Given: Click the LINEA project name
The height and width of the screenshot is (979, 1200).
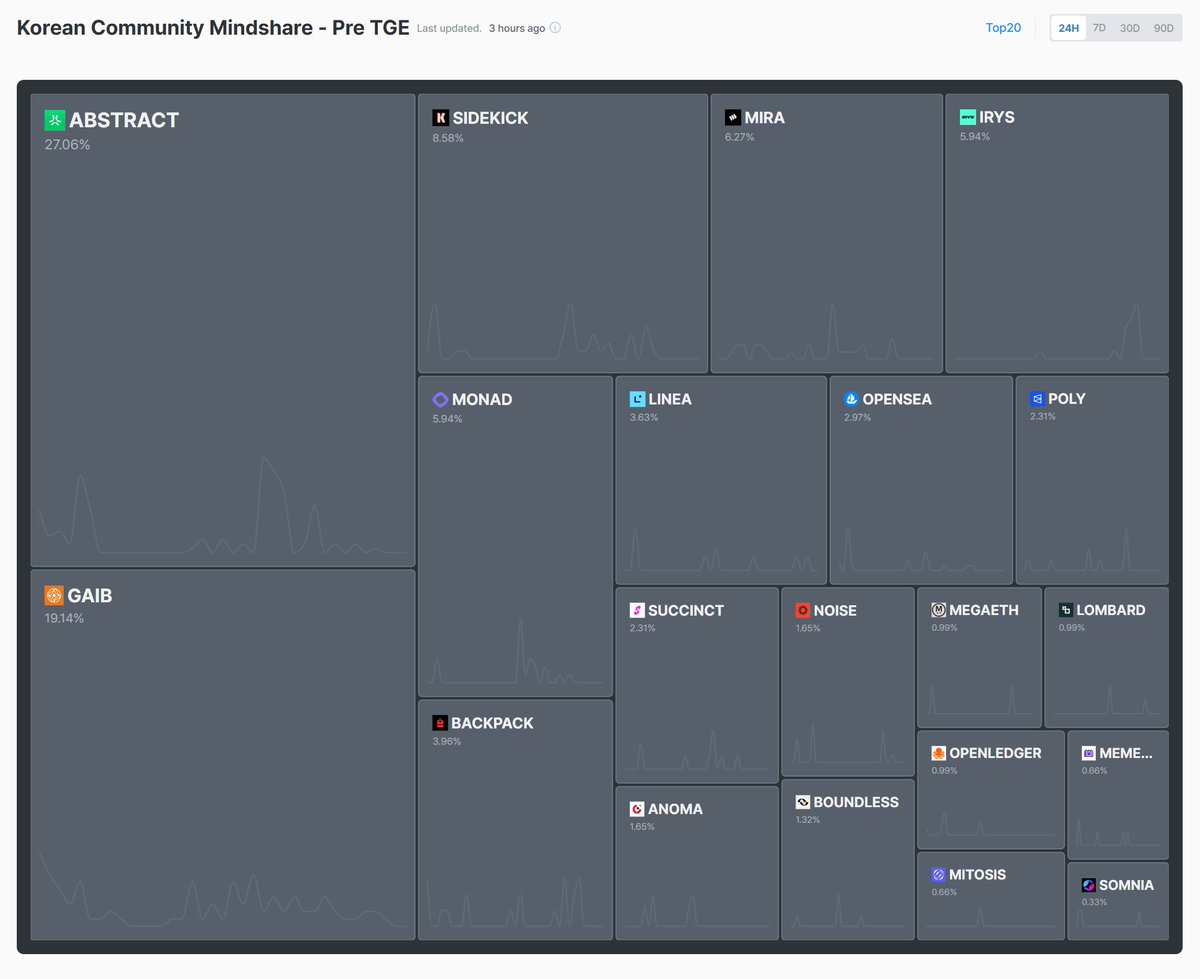Looking at the screenshot, I should [670, 399].
